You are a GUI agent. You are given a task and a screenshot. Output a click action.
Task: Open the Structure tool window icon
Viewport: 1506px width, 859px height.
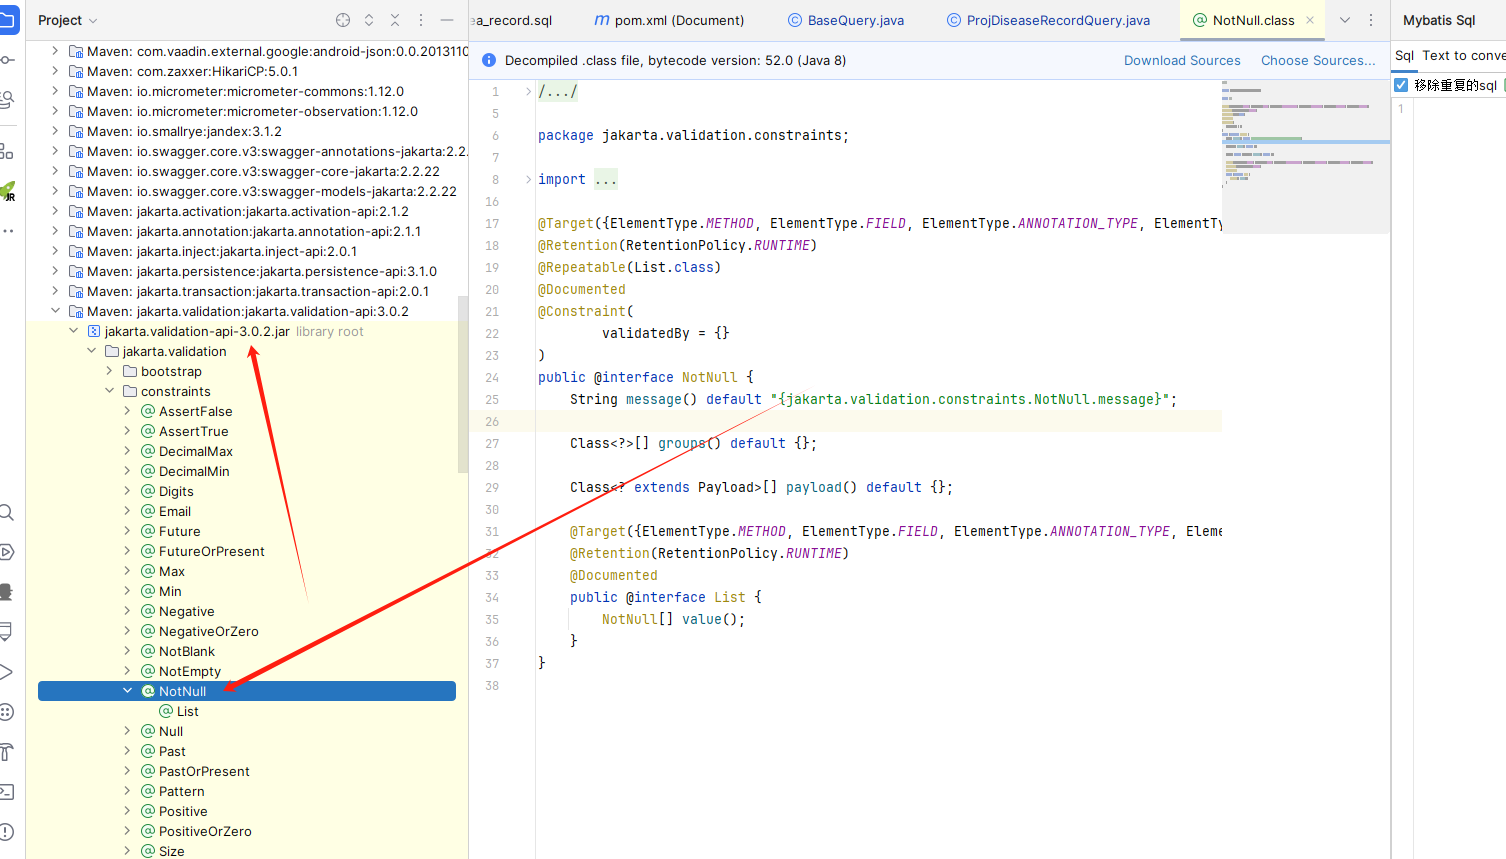[7, 151]
